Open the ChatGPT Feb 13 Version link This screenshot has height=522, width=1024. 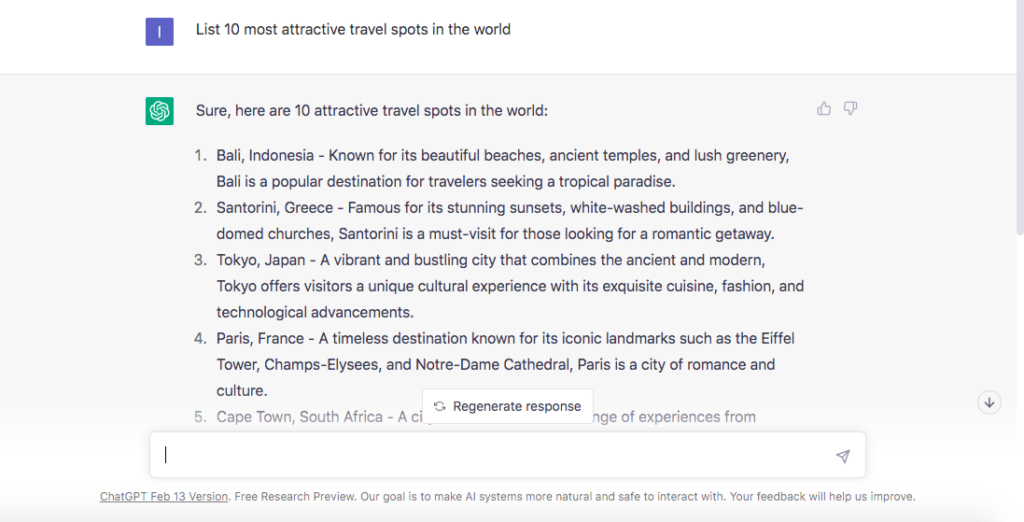[164, 496]
